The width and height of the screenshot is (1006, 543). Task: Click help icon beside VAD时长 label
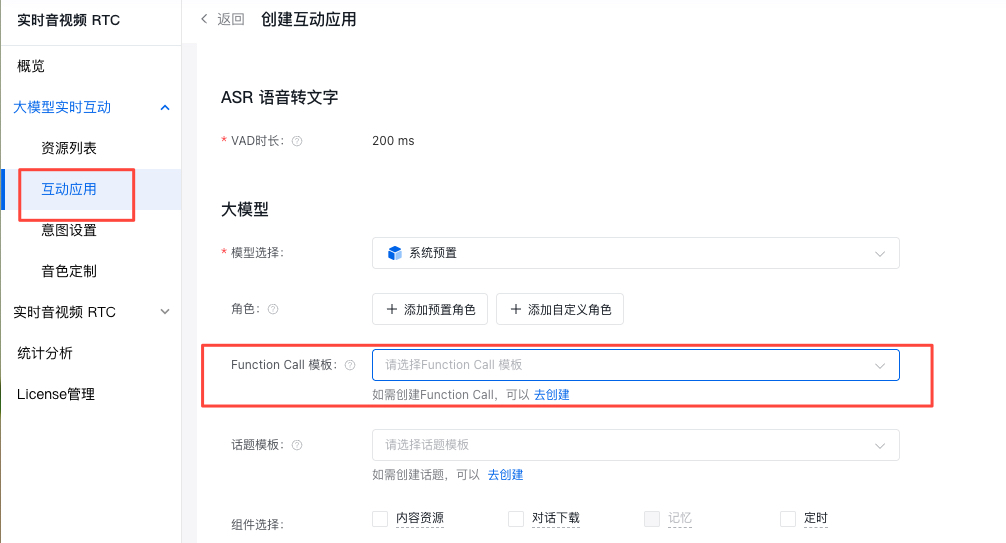pyautogui.click(x=297, y=141)
